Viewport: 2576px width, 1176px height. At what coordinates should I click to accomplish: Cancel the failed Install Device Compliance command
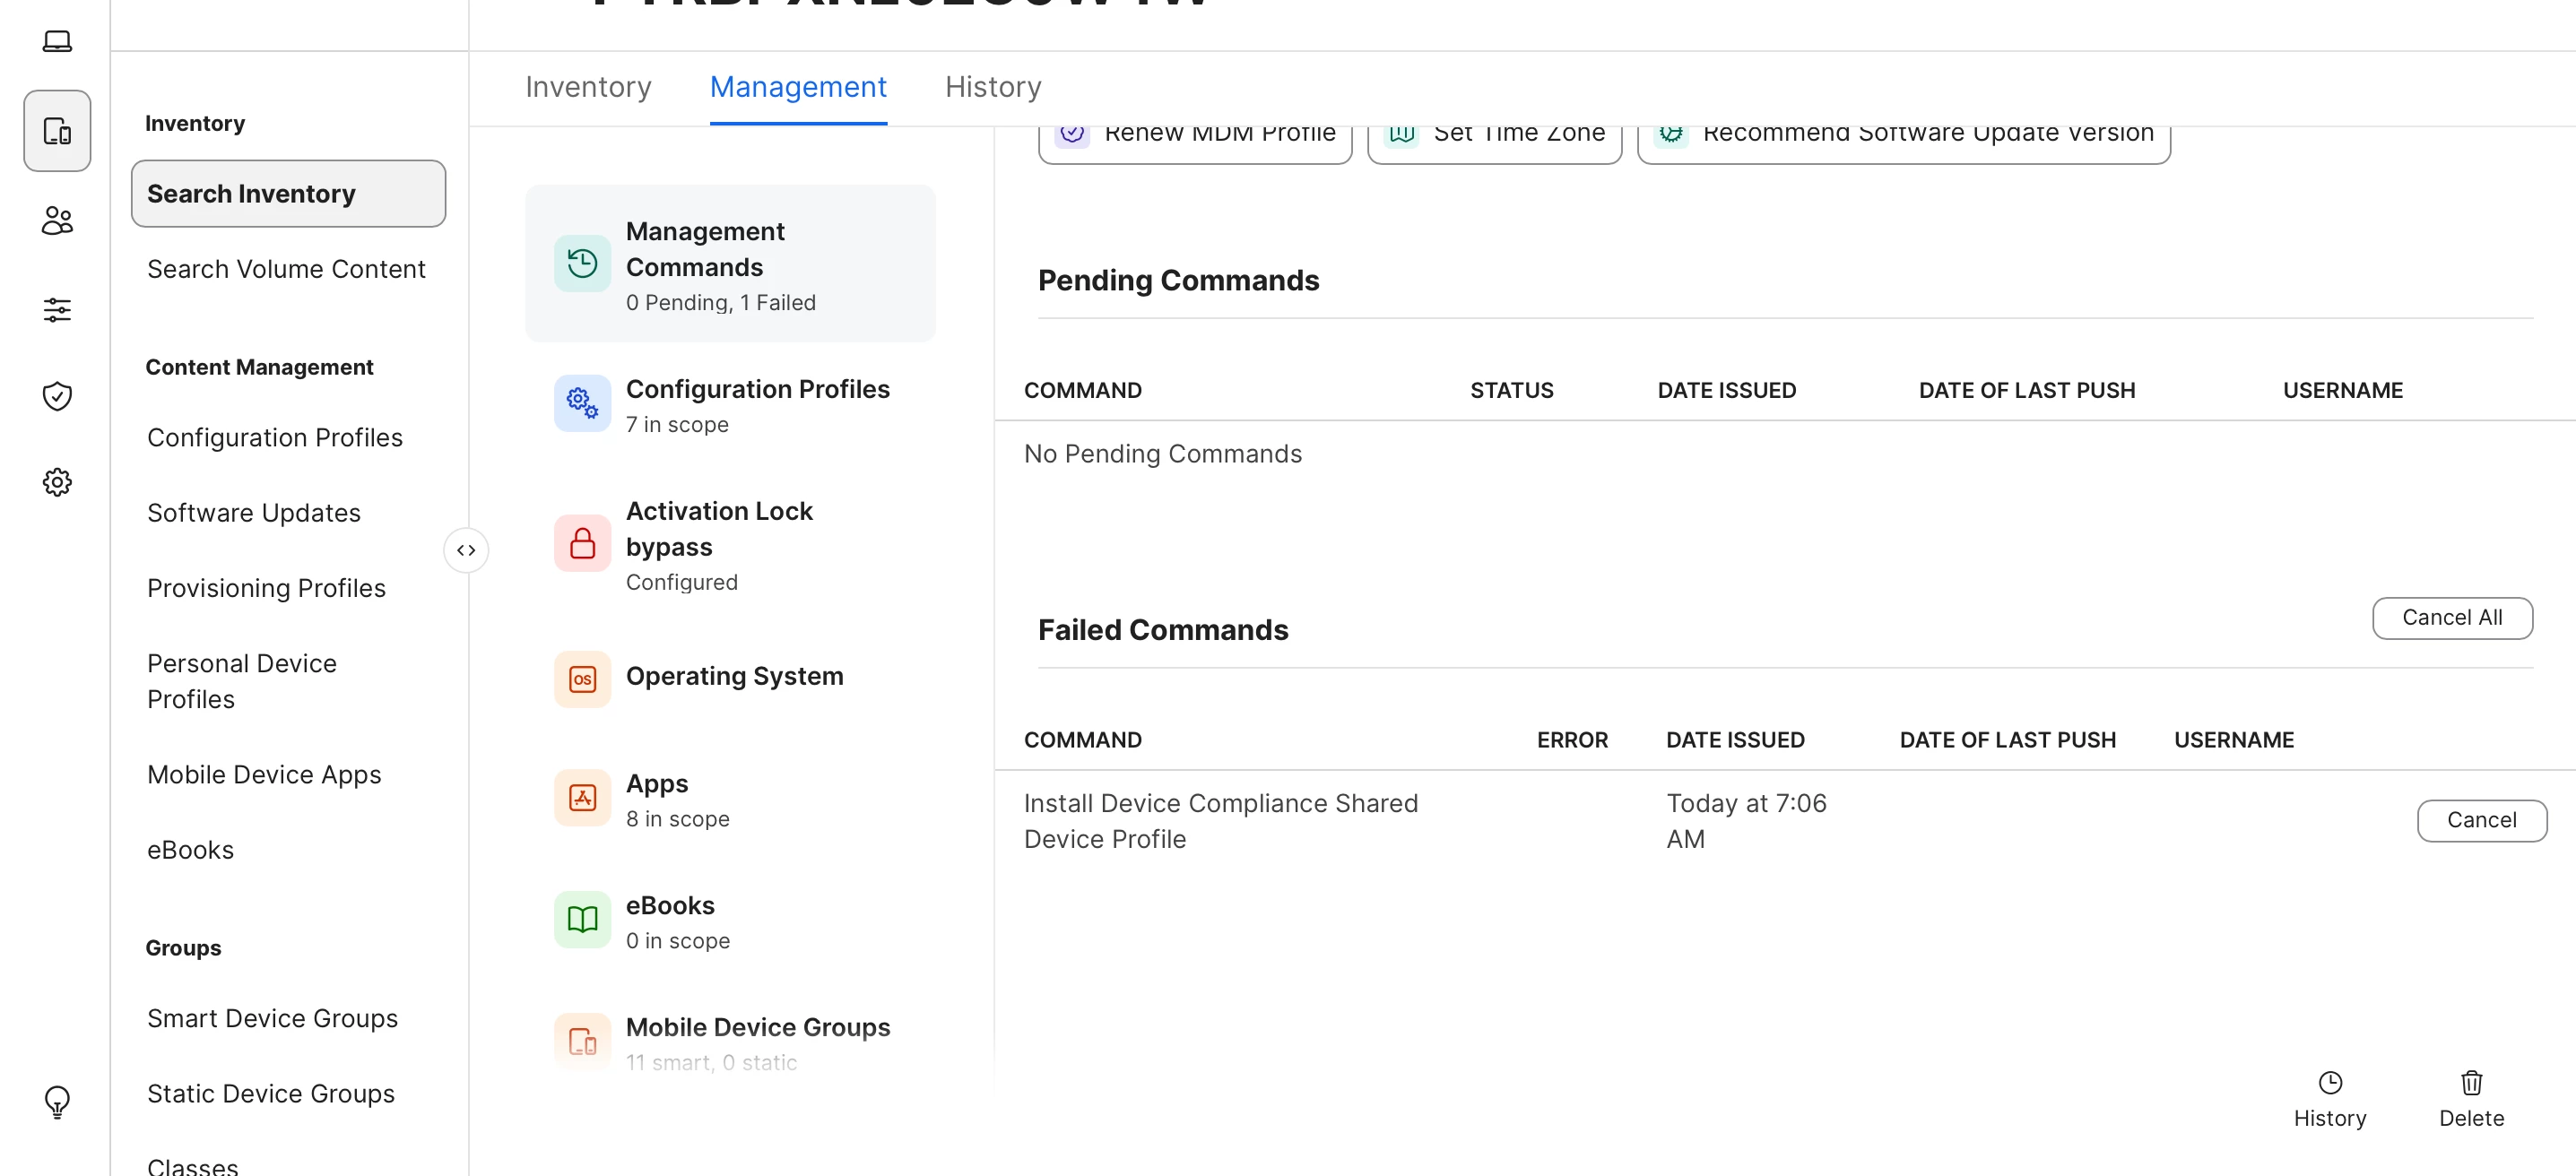coord(2481,820)
